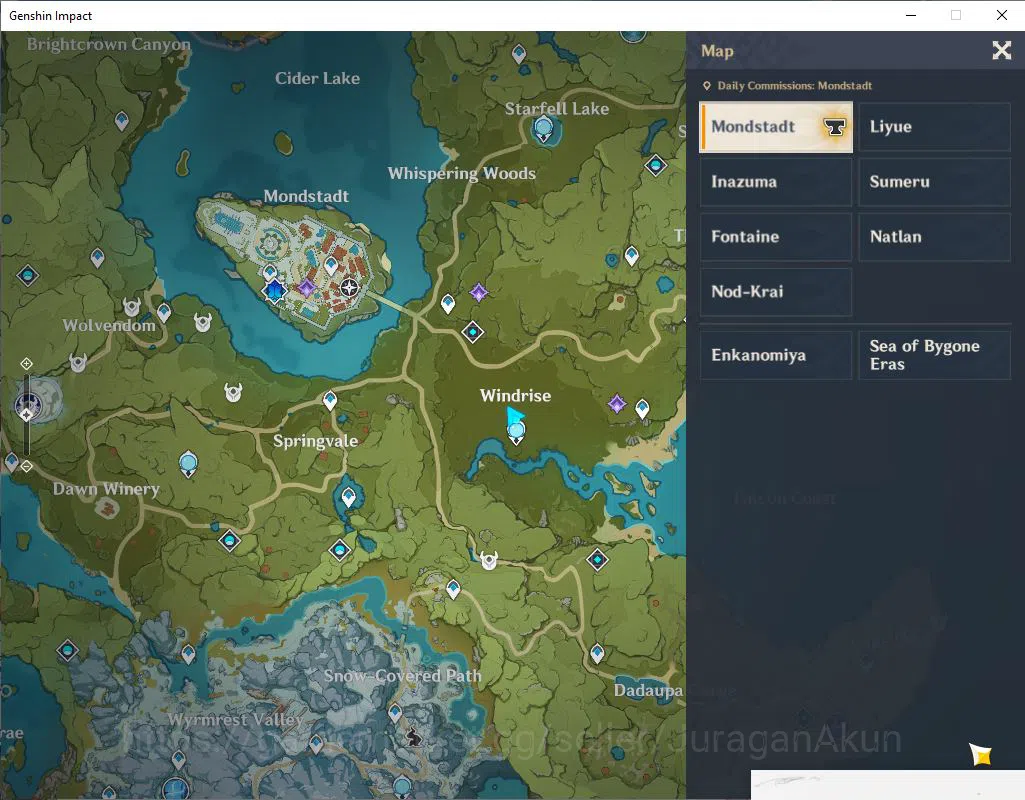The width and height of the screenshot is (1025, 800).
Task: Select the waypoint just above the blue butterfly marker
Action: pos(269,272)
